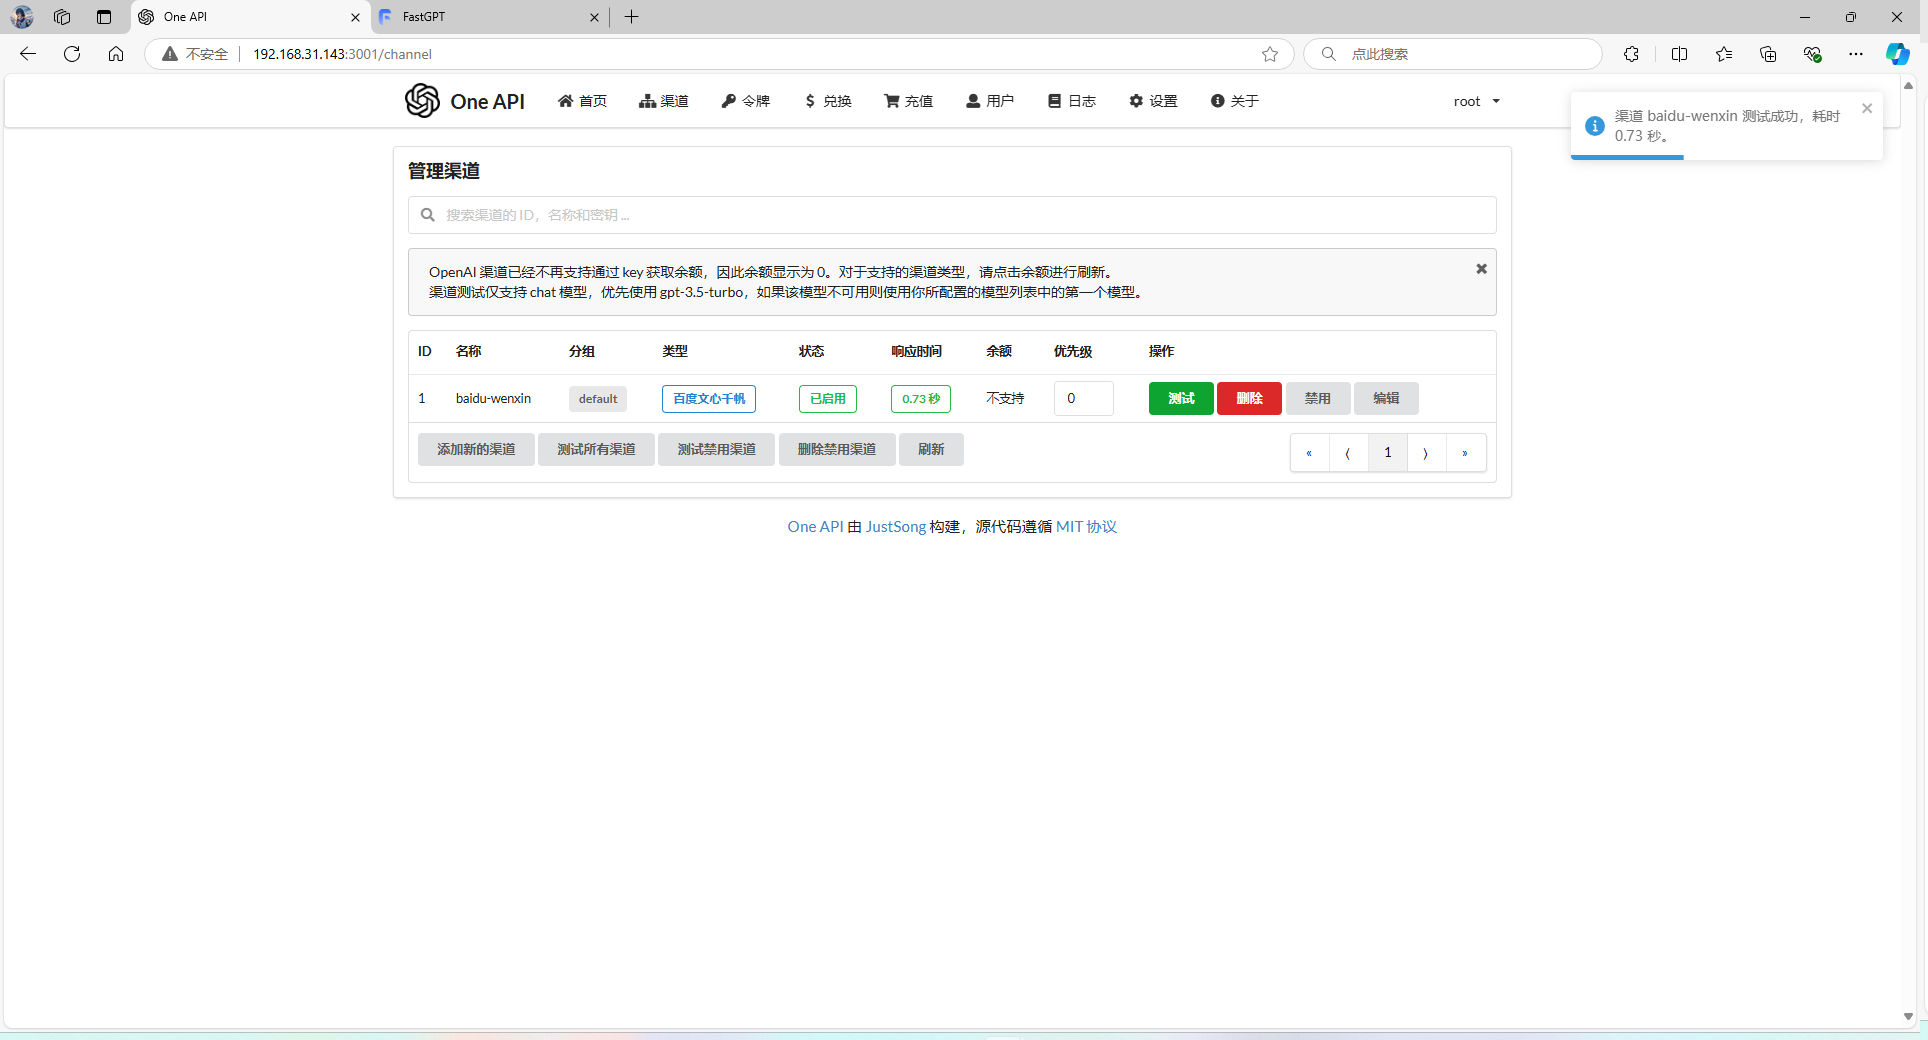Go to first page with « pagination
This screenshot has height=1040, width=1928.
1309,453
